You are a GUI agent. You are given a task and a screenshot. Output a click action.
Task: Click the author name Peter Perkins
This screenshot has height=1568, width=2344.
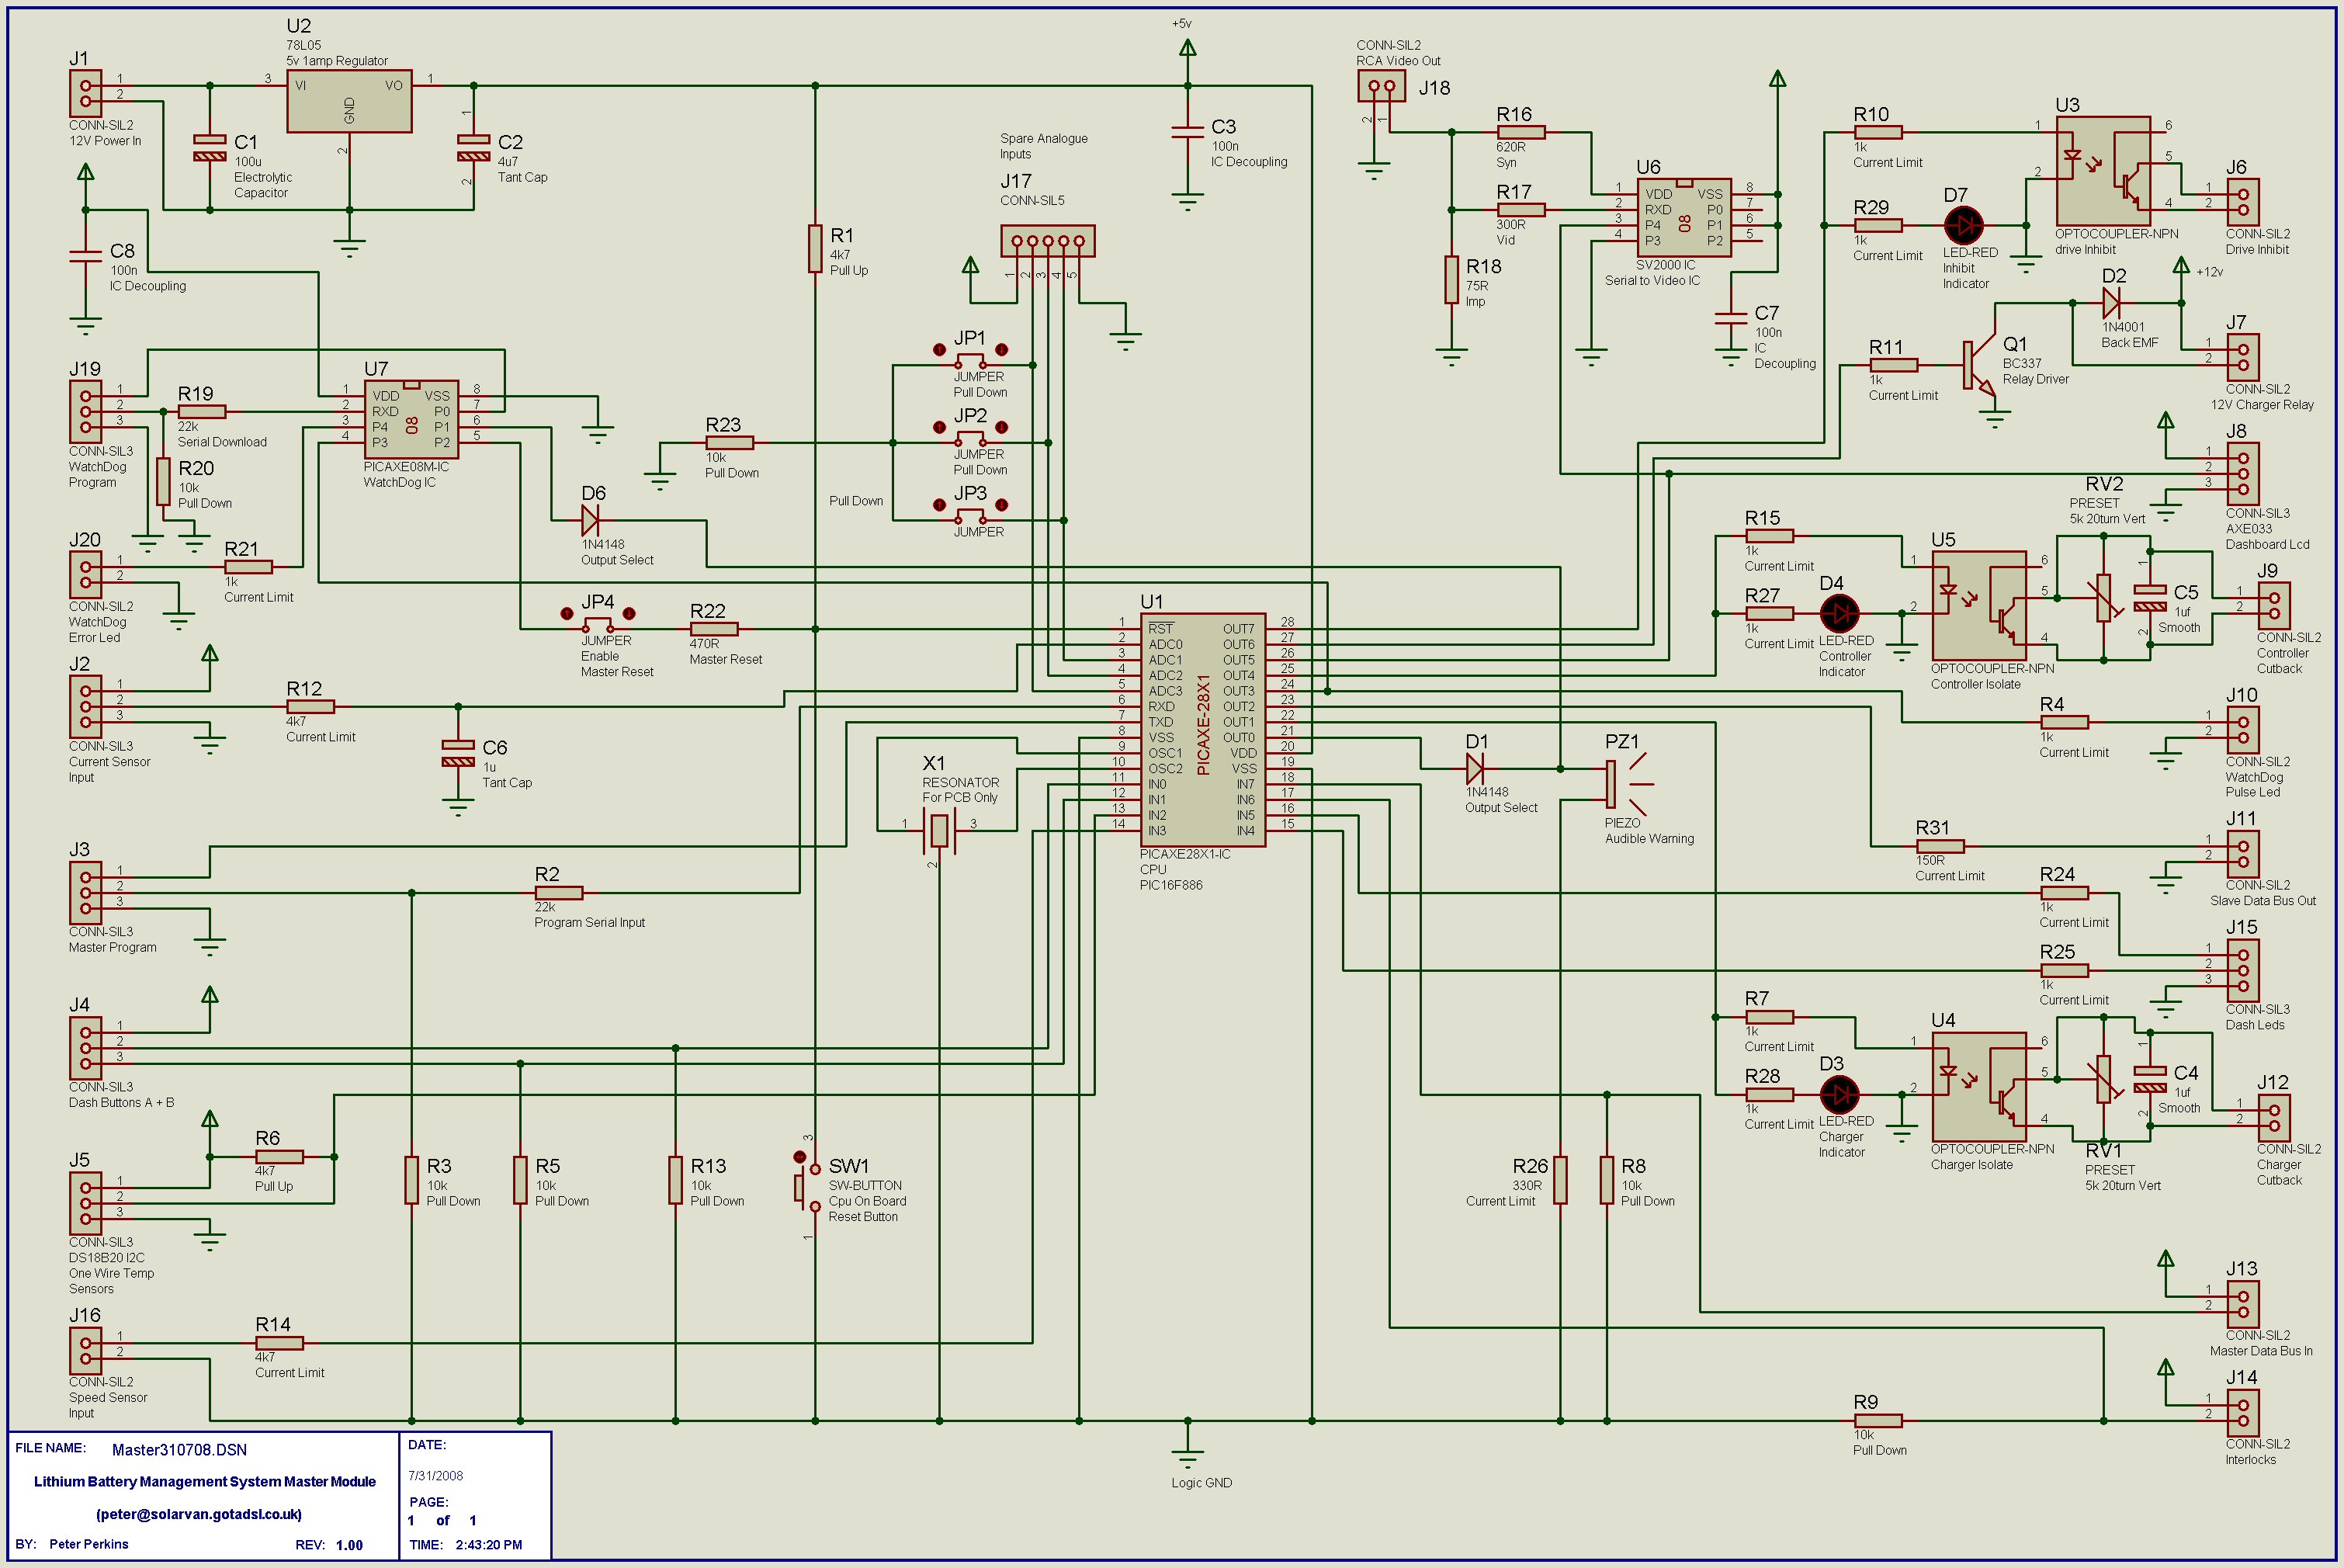pos(89,1545)
